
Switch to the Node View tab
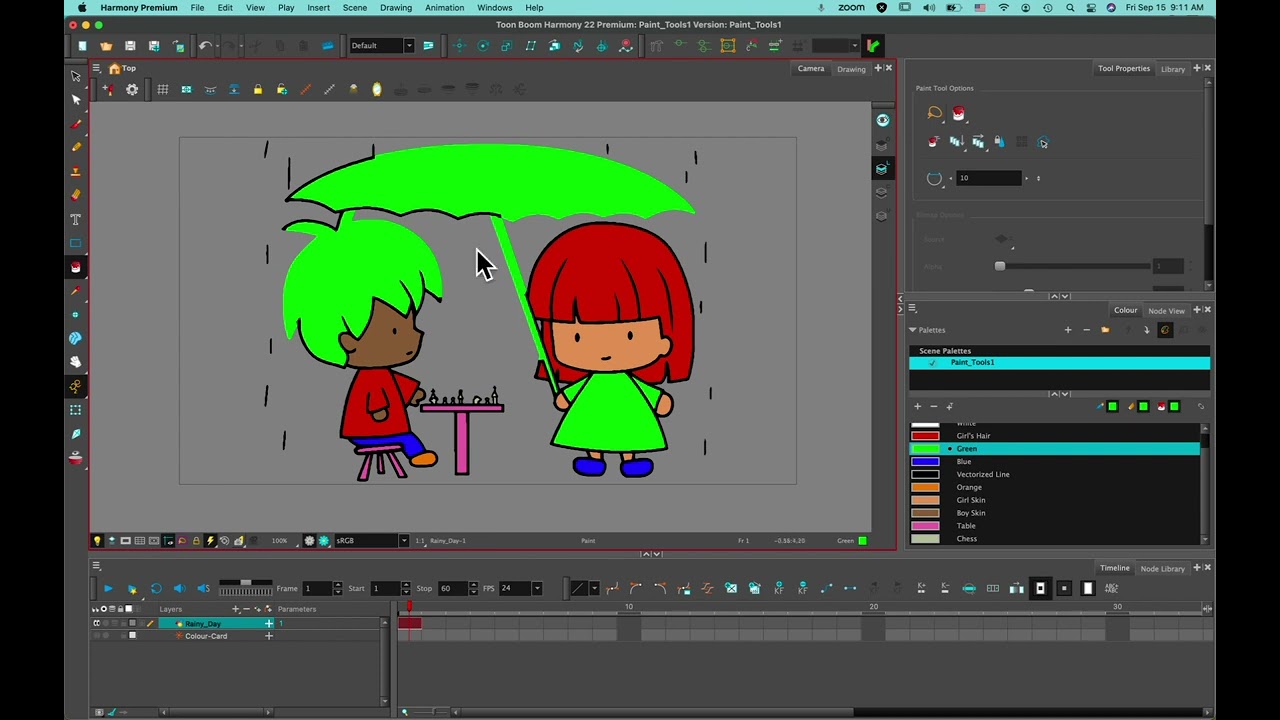tap(1166, 311)
